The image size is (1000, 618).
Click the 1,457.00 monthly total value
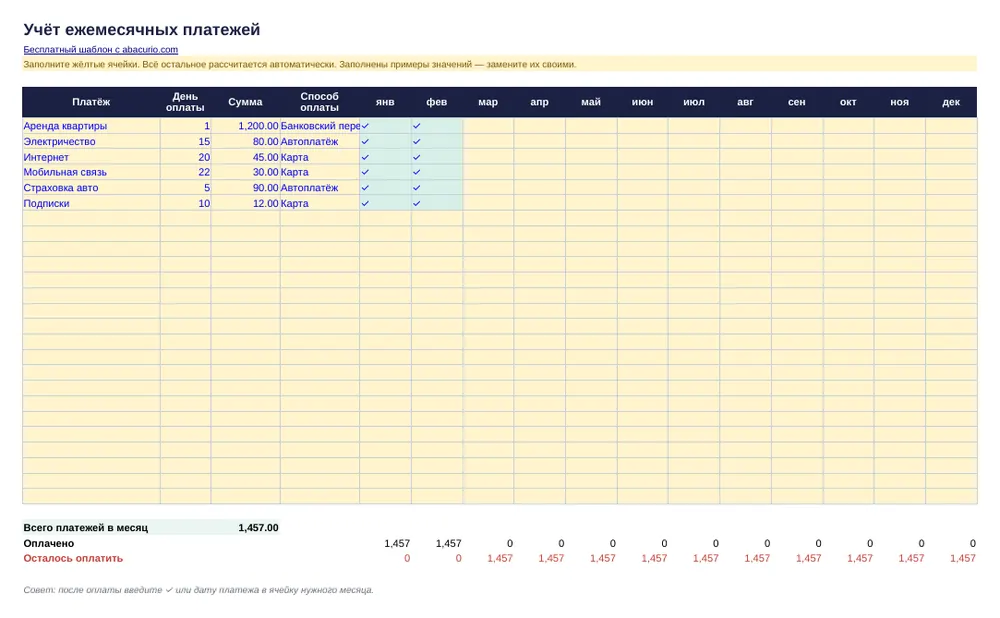pyautogui.click(x=258, y=527)
